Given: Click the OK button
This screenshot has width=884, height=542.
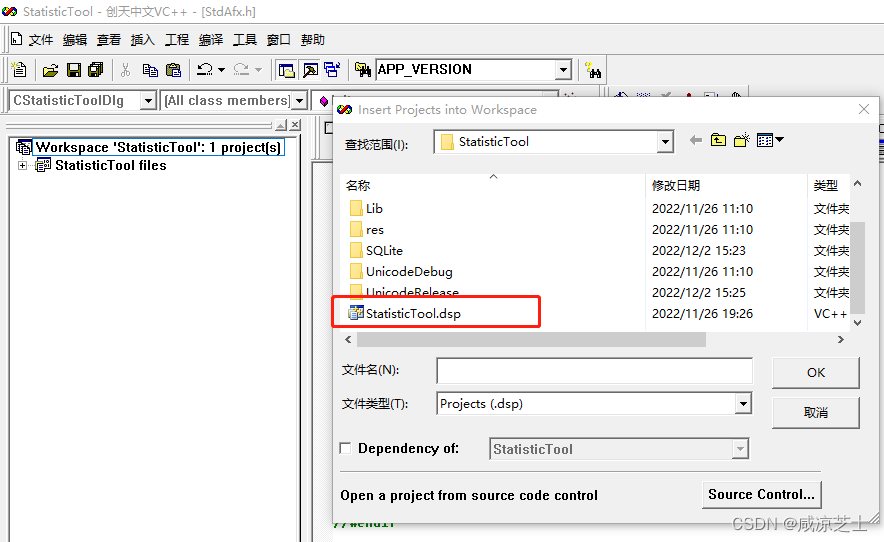Looking at the screenshot, I should [815, 372].
